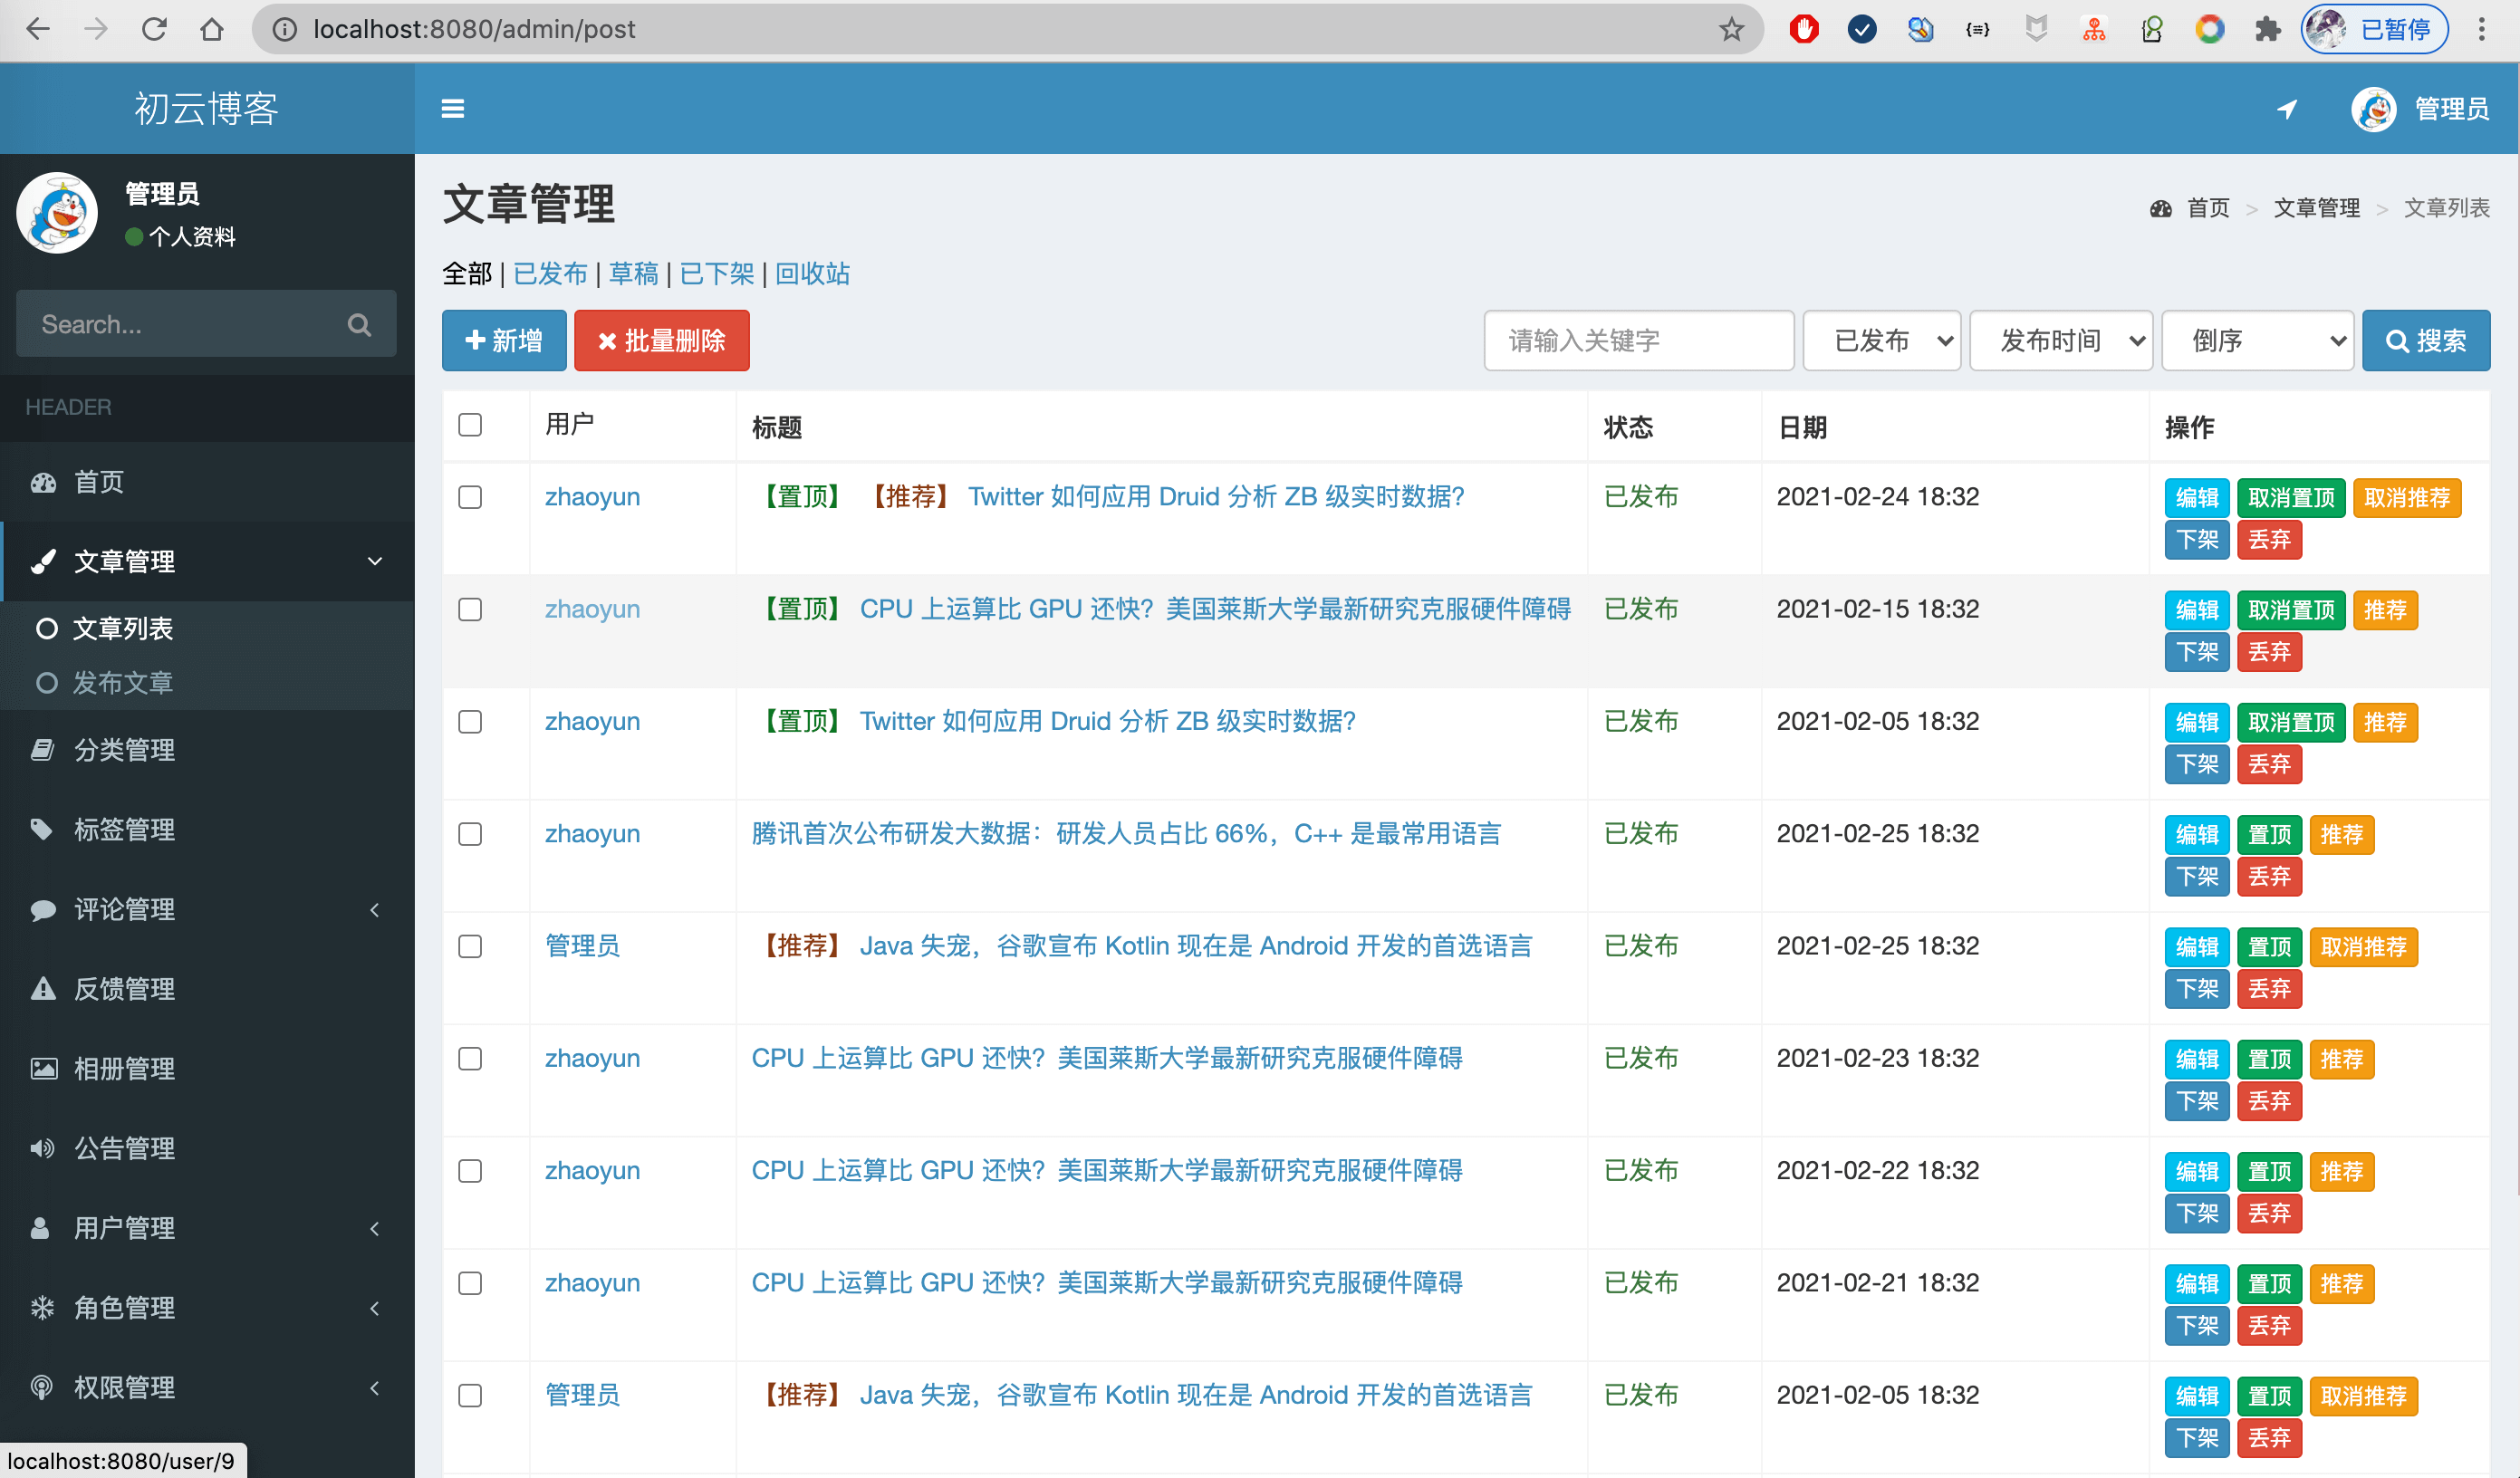Click the red 批量删除 button
This screenshot has height=1478, width=2520.
[661, 341]
